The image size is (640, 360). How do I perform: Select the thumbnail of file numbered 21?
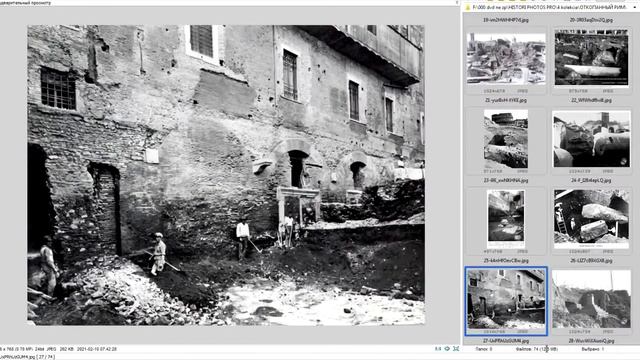coord(506,60)
